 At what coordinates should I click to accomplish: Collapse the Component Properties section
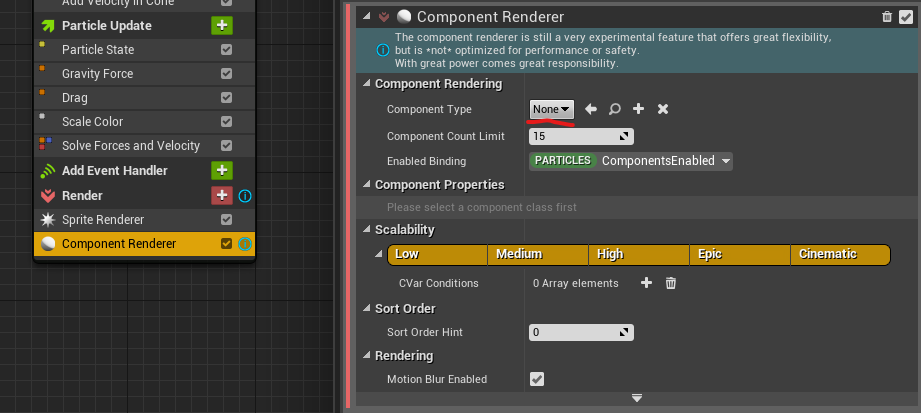367,184
